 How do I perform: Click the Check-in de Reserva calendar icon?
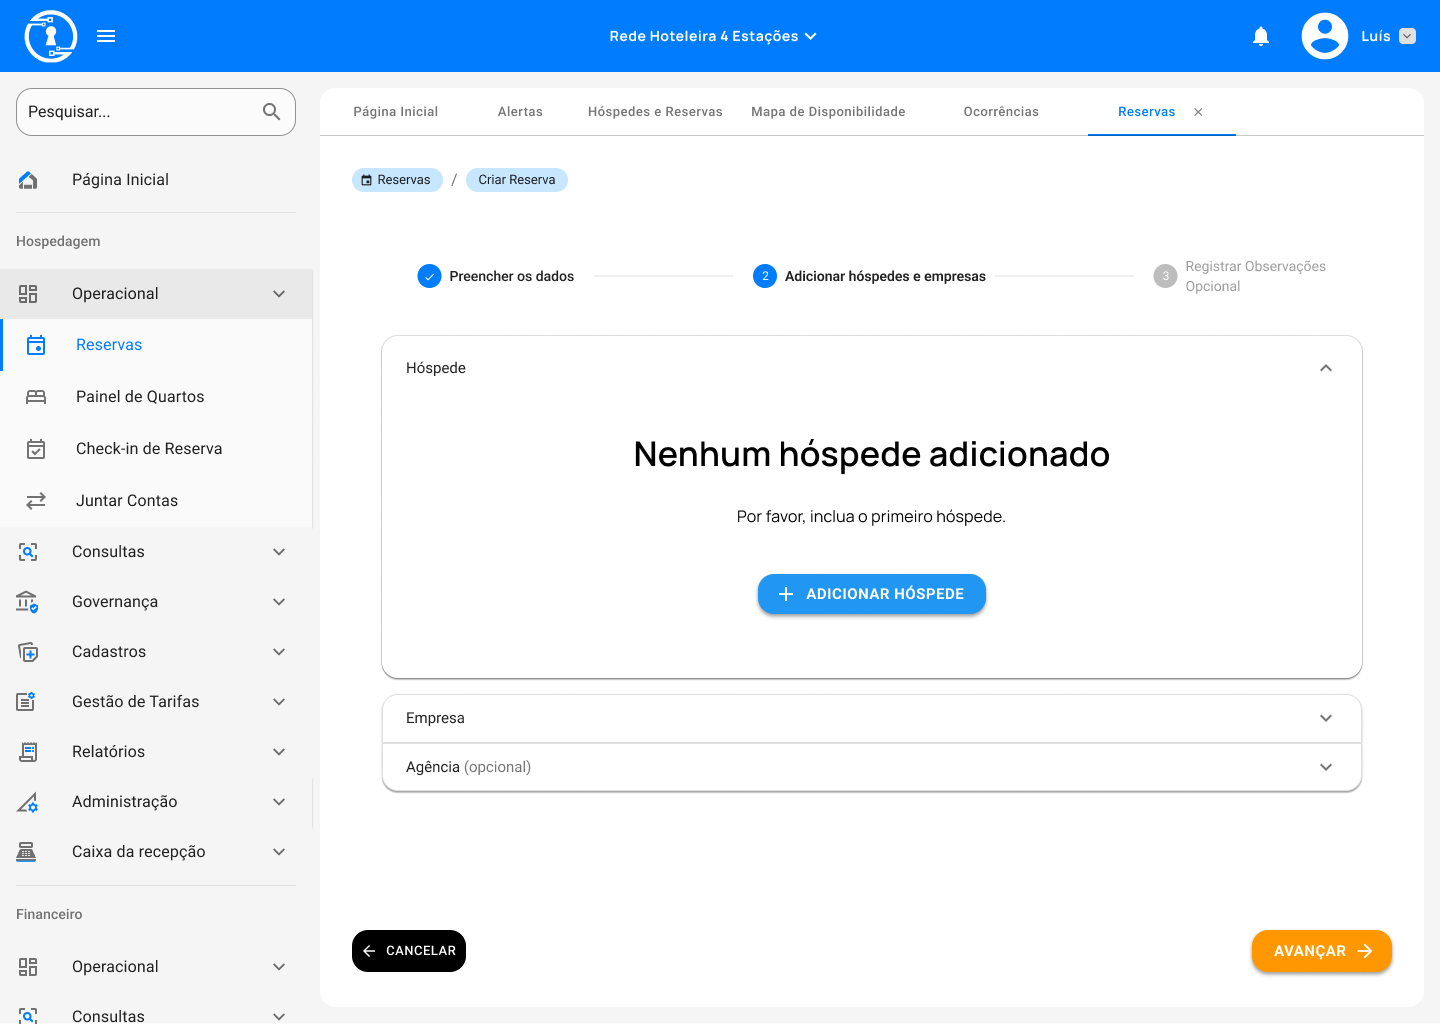[36, 449]
